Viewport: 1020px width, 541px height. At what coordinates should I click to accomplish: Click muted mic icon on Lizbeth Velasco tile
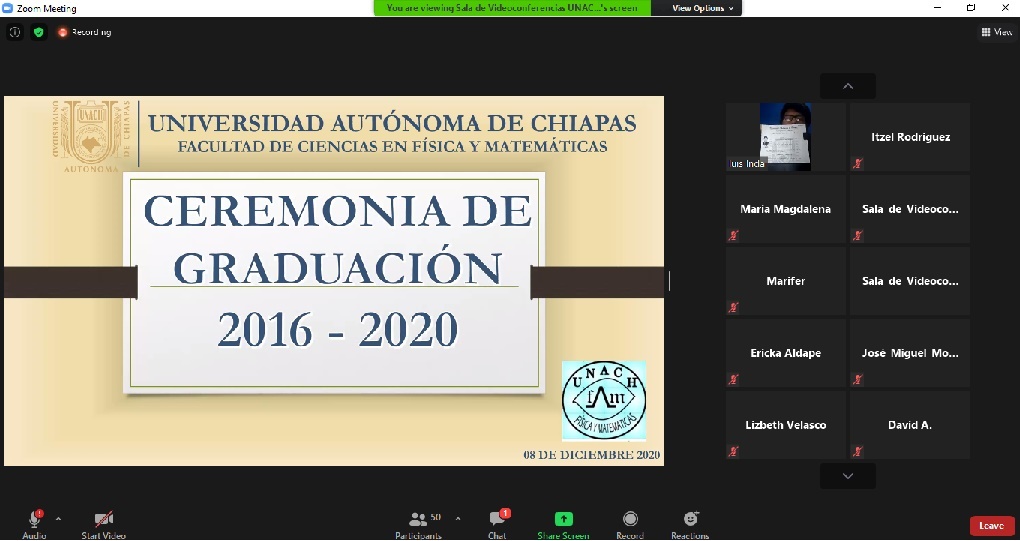click(x=734, y=451)
